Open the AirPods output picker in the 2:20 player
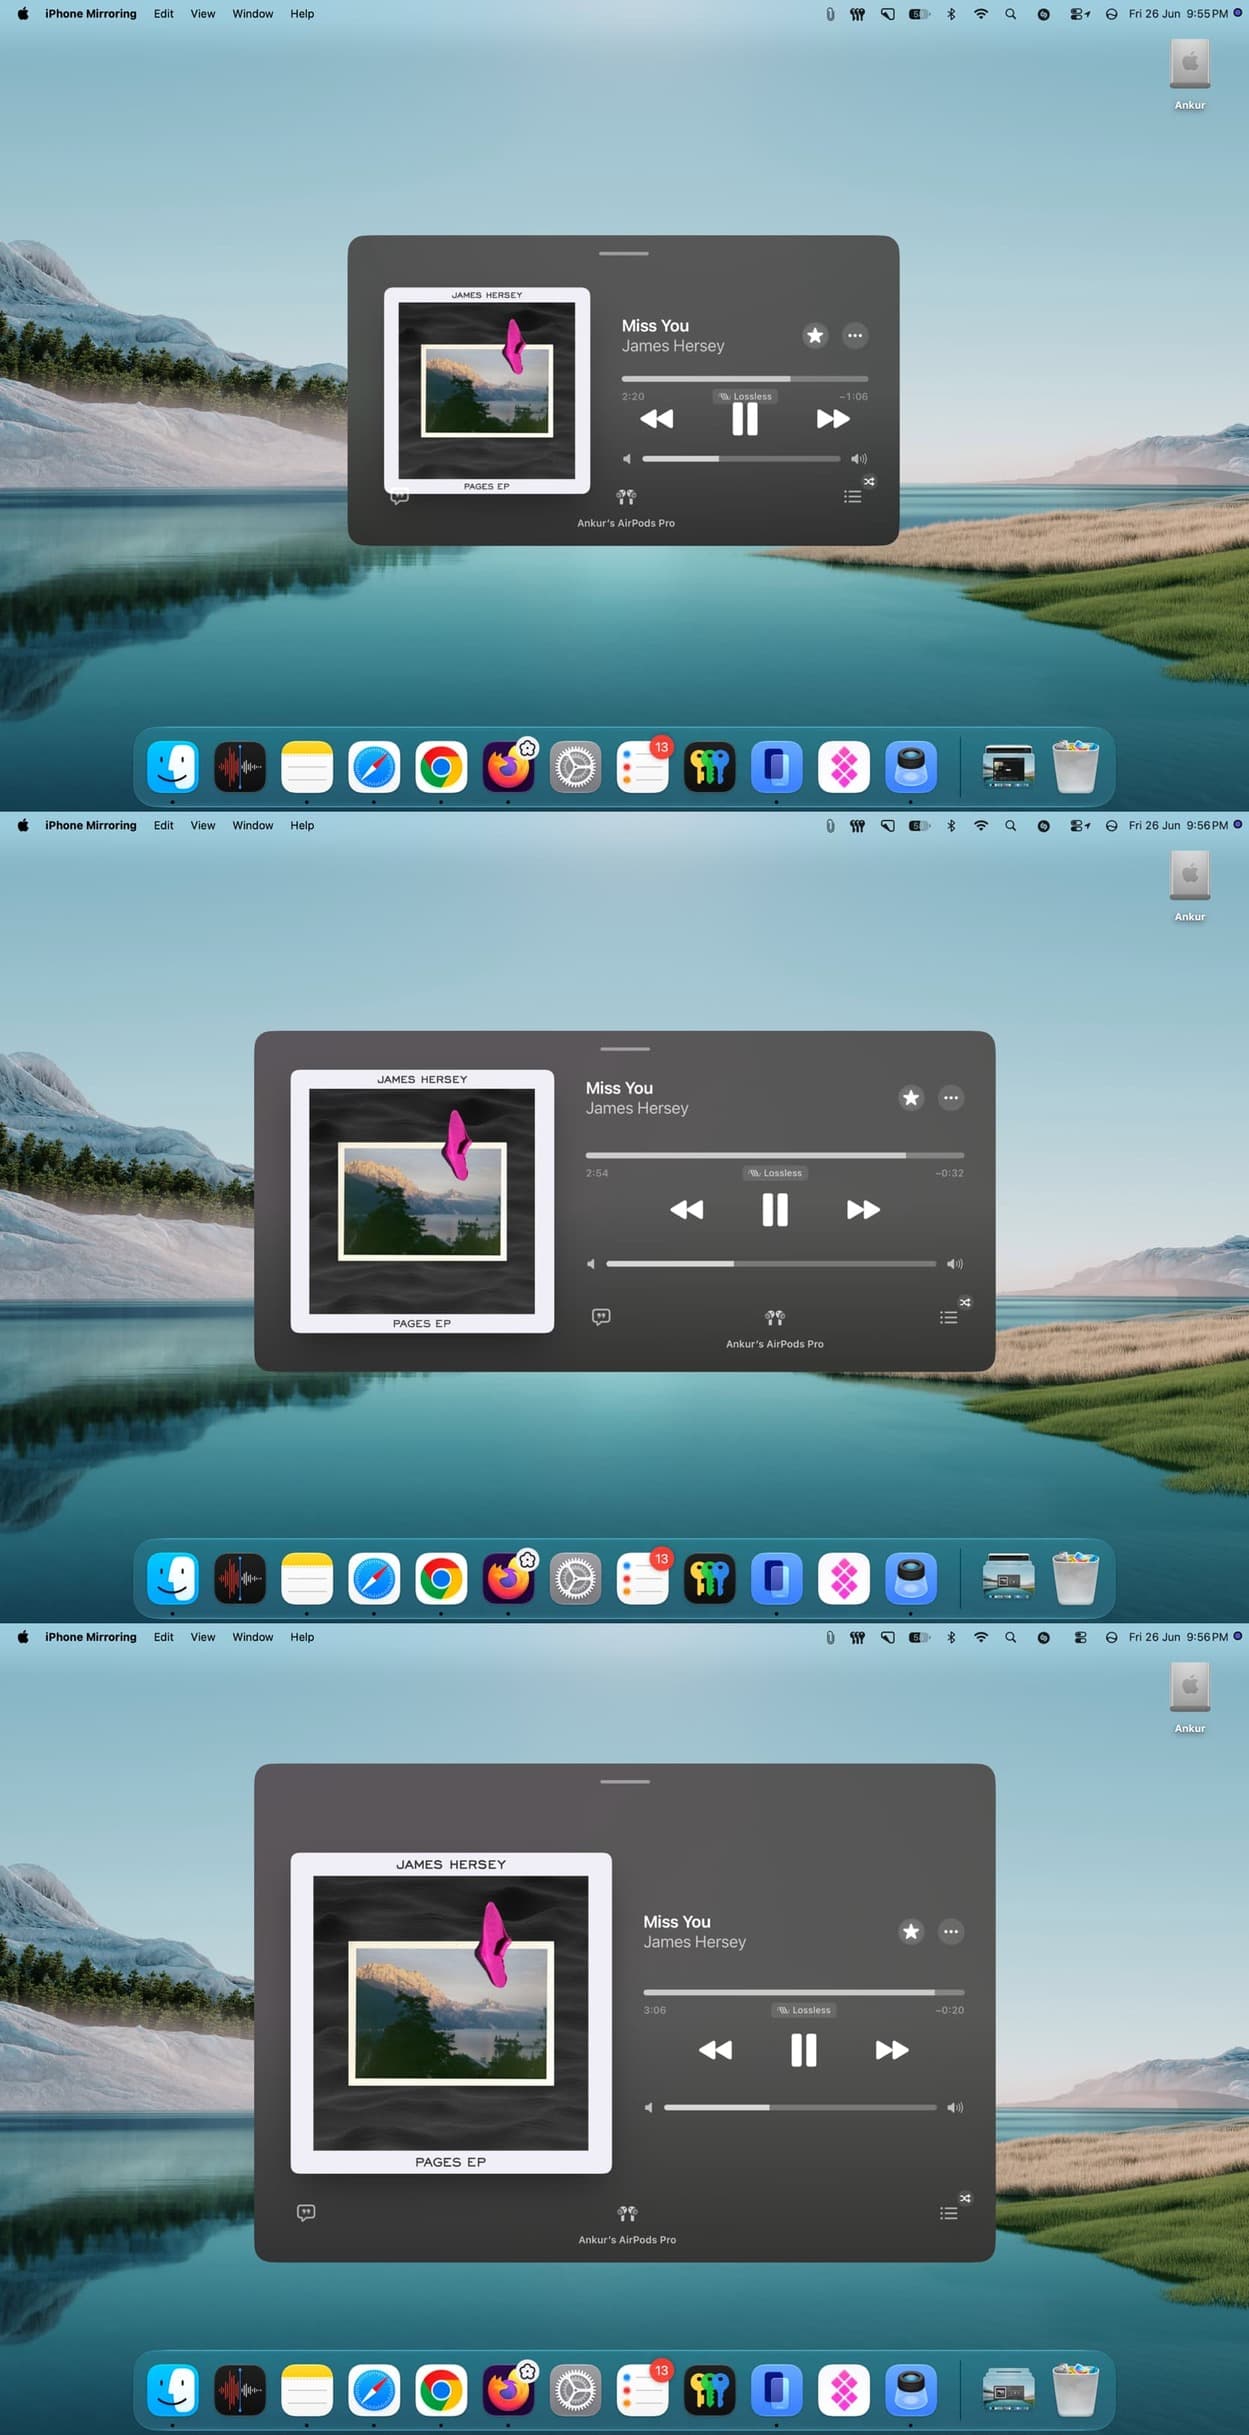The width and height of the screenshot is (1249, 2435). click(x=626, y=496)
